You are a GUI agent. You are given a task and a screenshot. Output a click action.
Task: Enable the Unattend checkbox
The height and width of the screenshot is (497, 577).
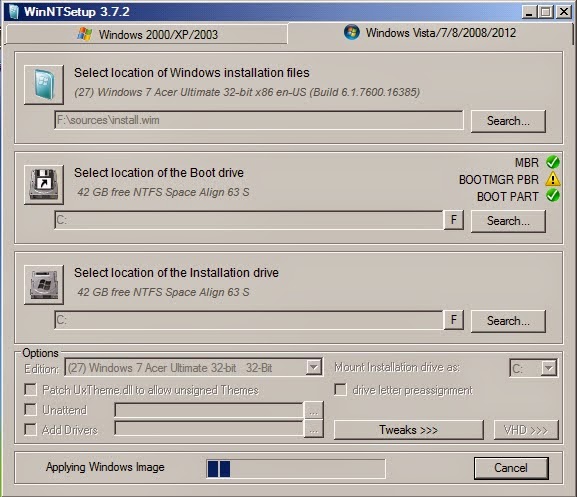tap(31, 409)
